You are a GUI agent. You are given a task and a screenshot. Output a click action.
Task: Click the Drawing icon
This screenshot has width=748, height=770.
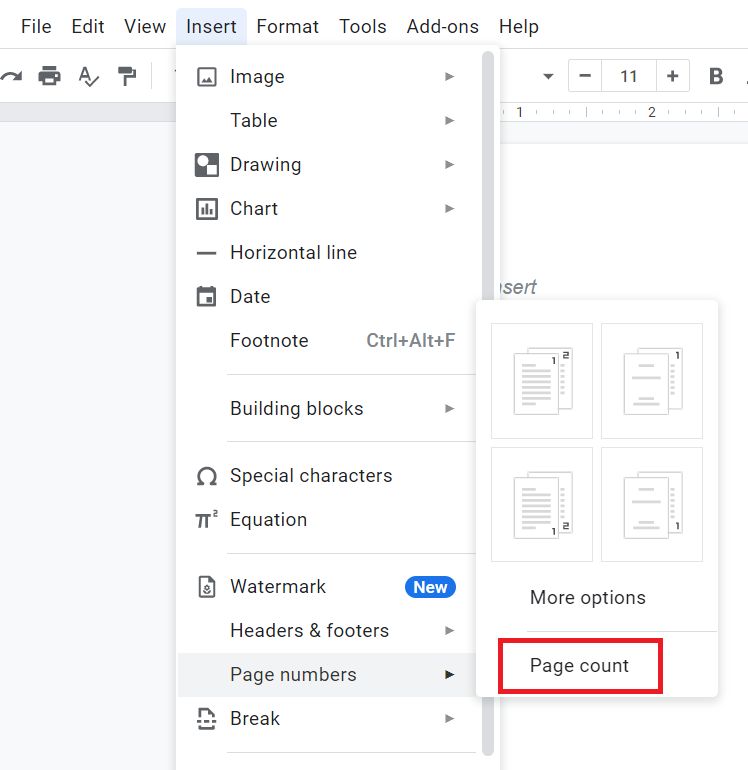click(x=206, y=165)
